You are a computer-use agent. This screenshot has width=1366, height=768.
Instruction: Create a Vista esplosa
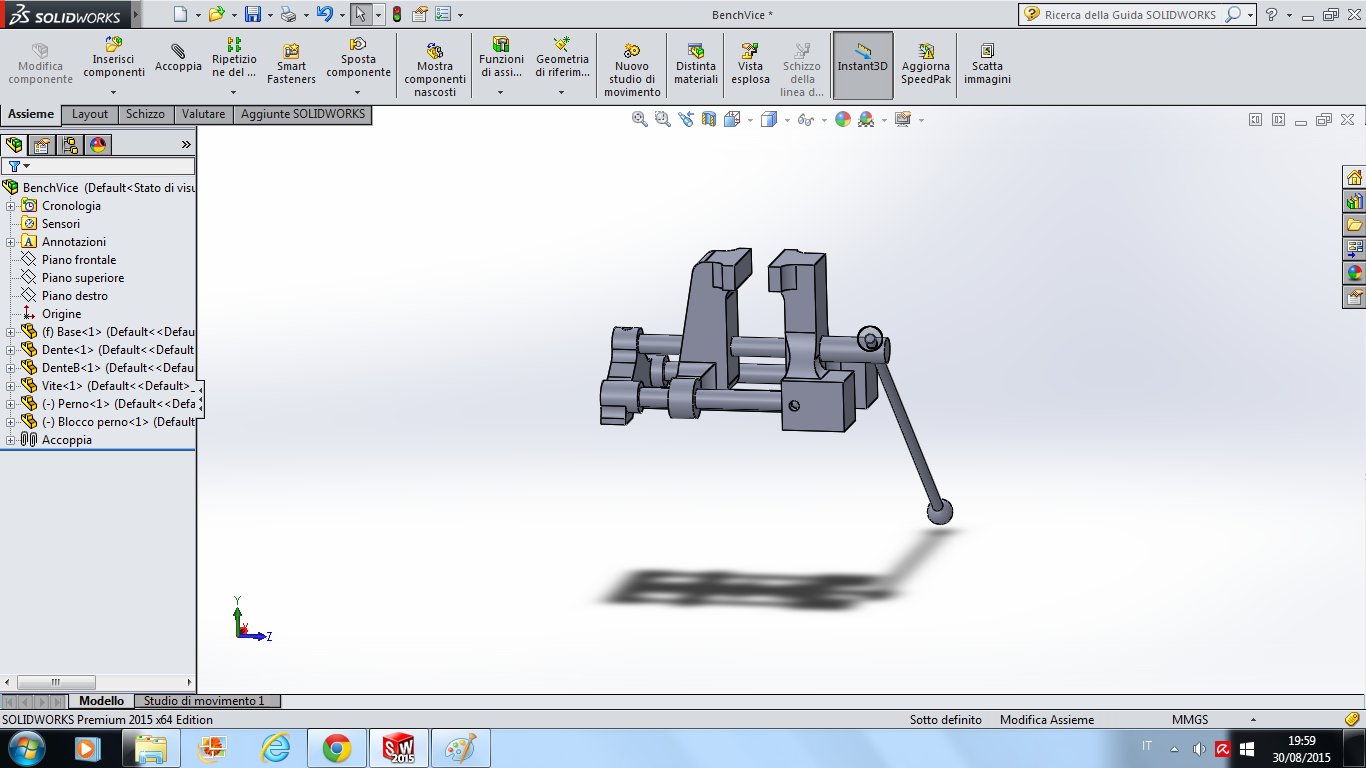point(750,63)
